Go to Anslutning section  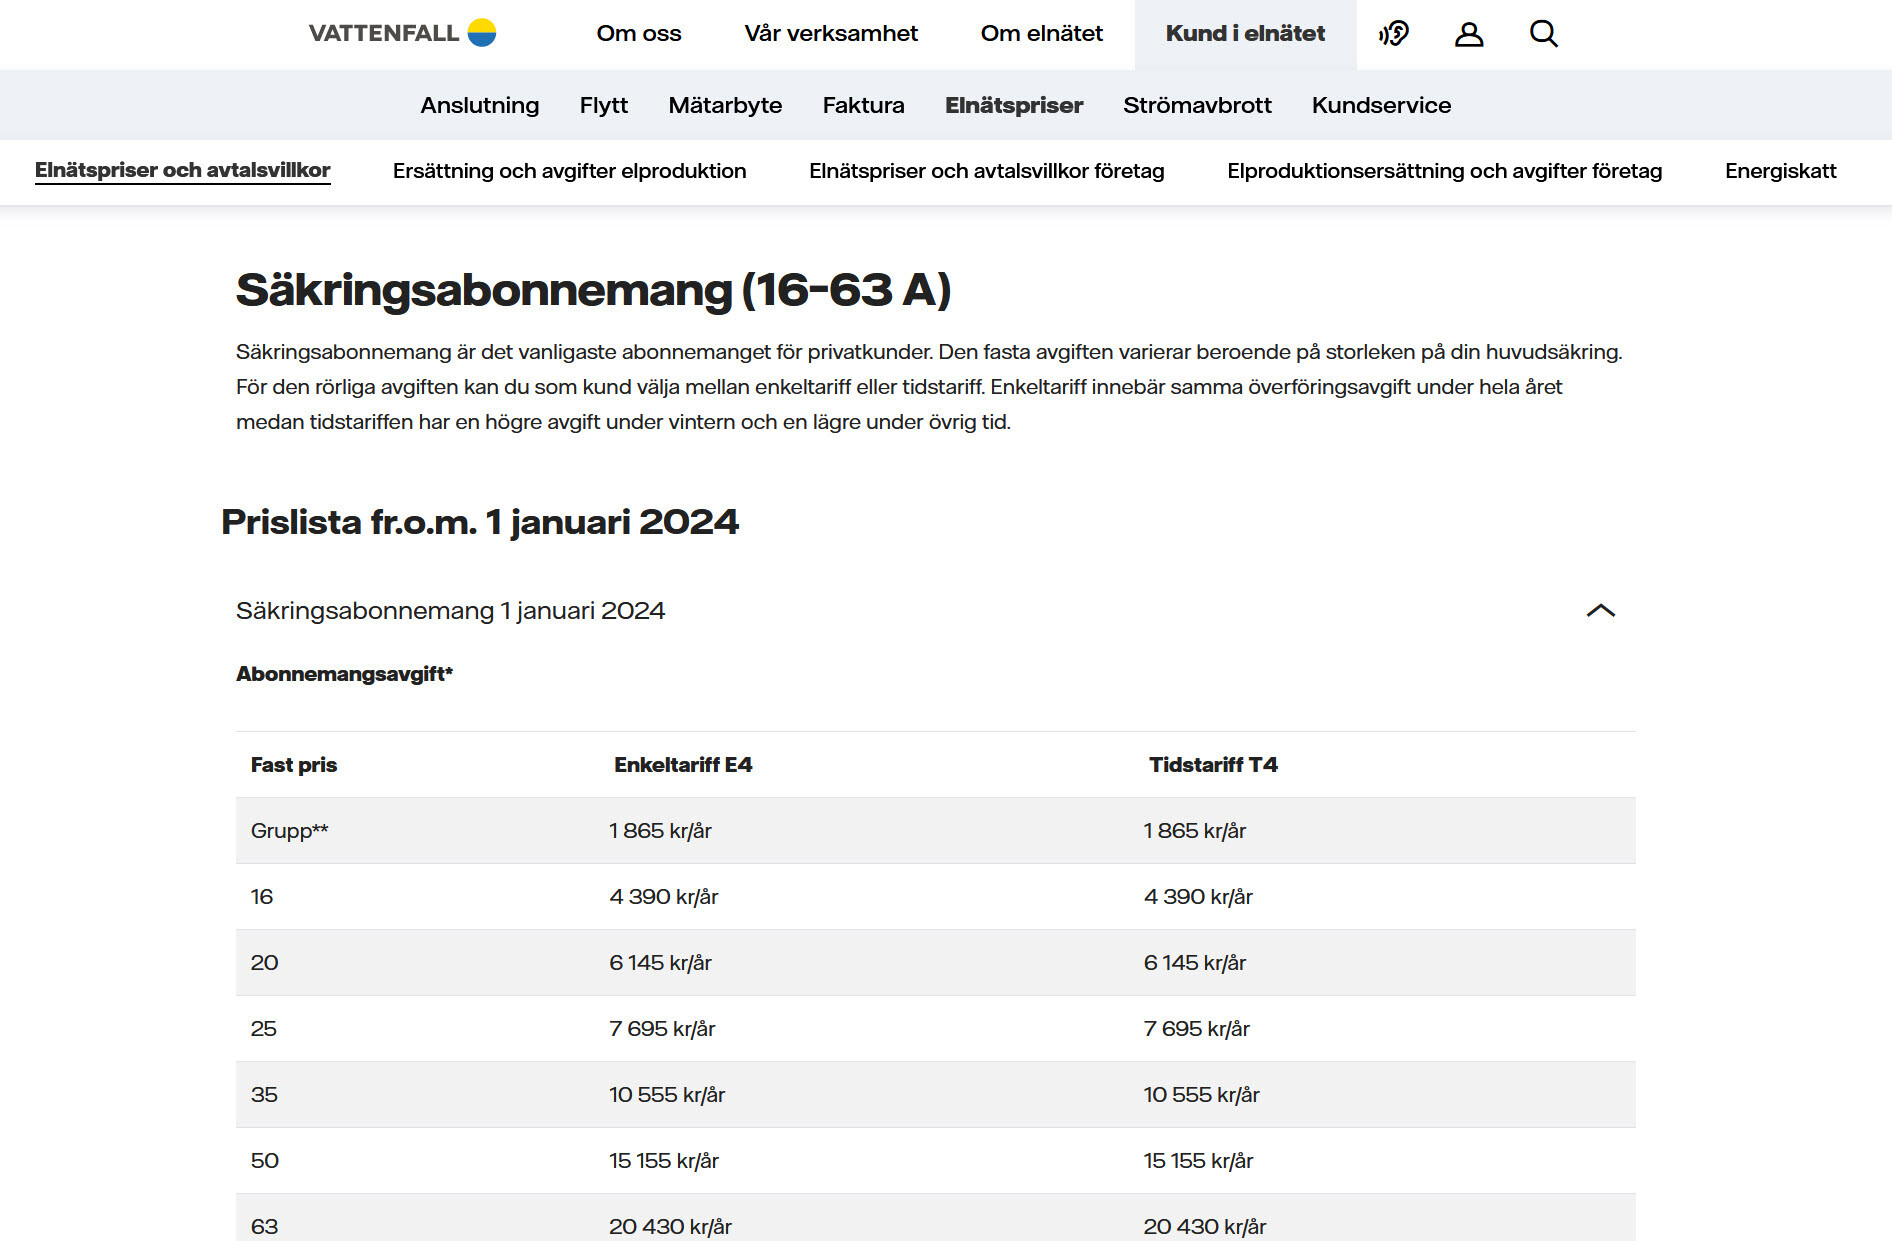(479, 105)
